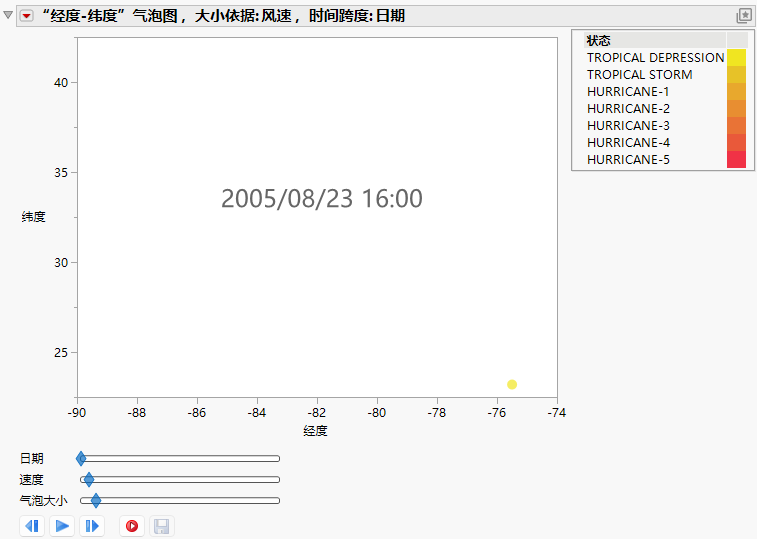Click the -90 longitude axis tick label
This screenshot has height=539, width=757.
coord(77,413)
